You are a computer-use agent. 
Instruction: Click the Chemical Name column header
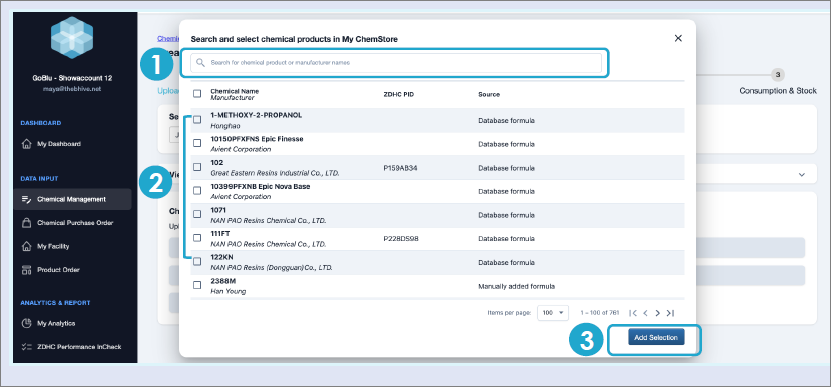234,91
